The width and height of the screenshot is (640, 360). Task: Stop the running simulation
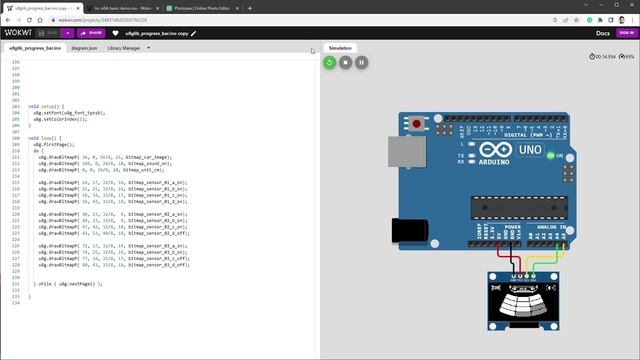click(x=345, y=62)
